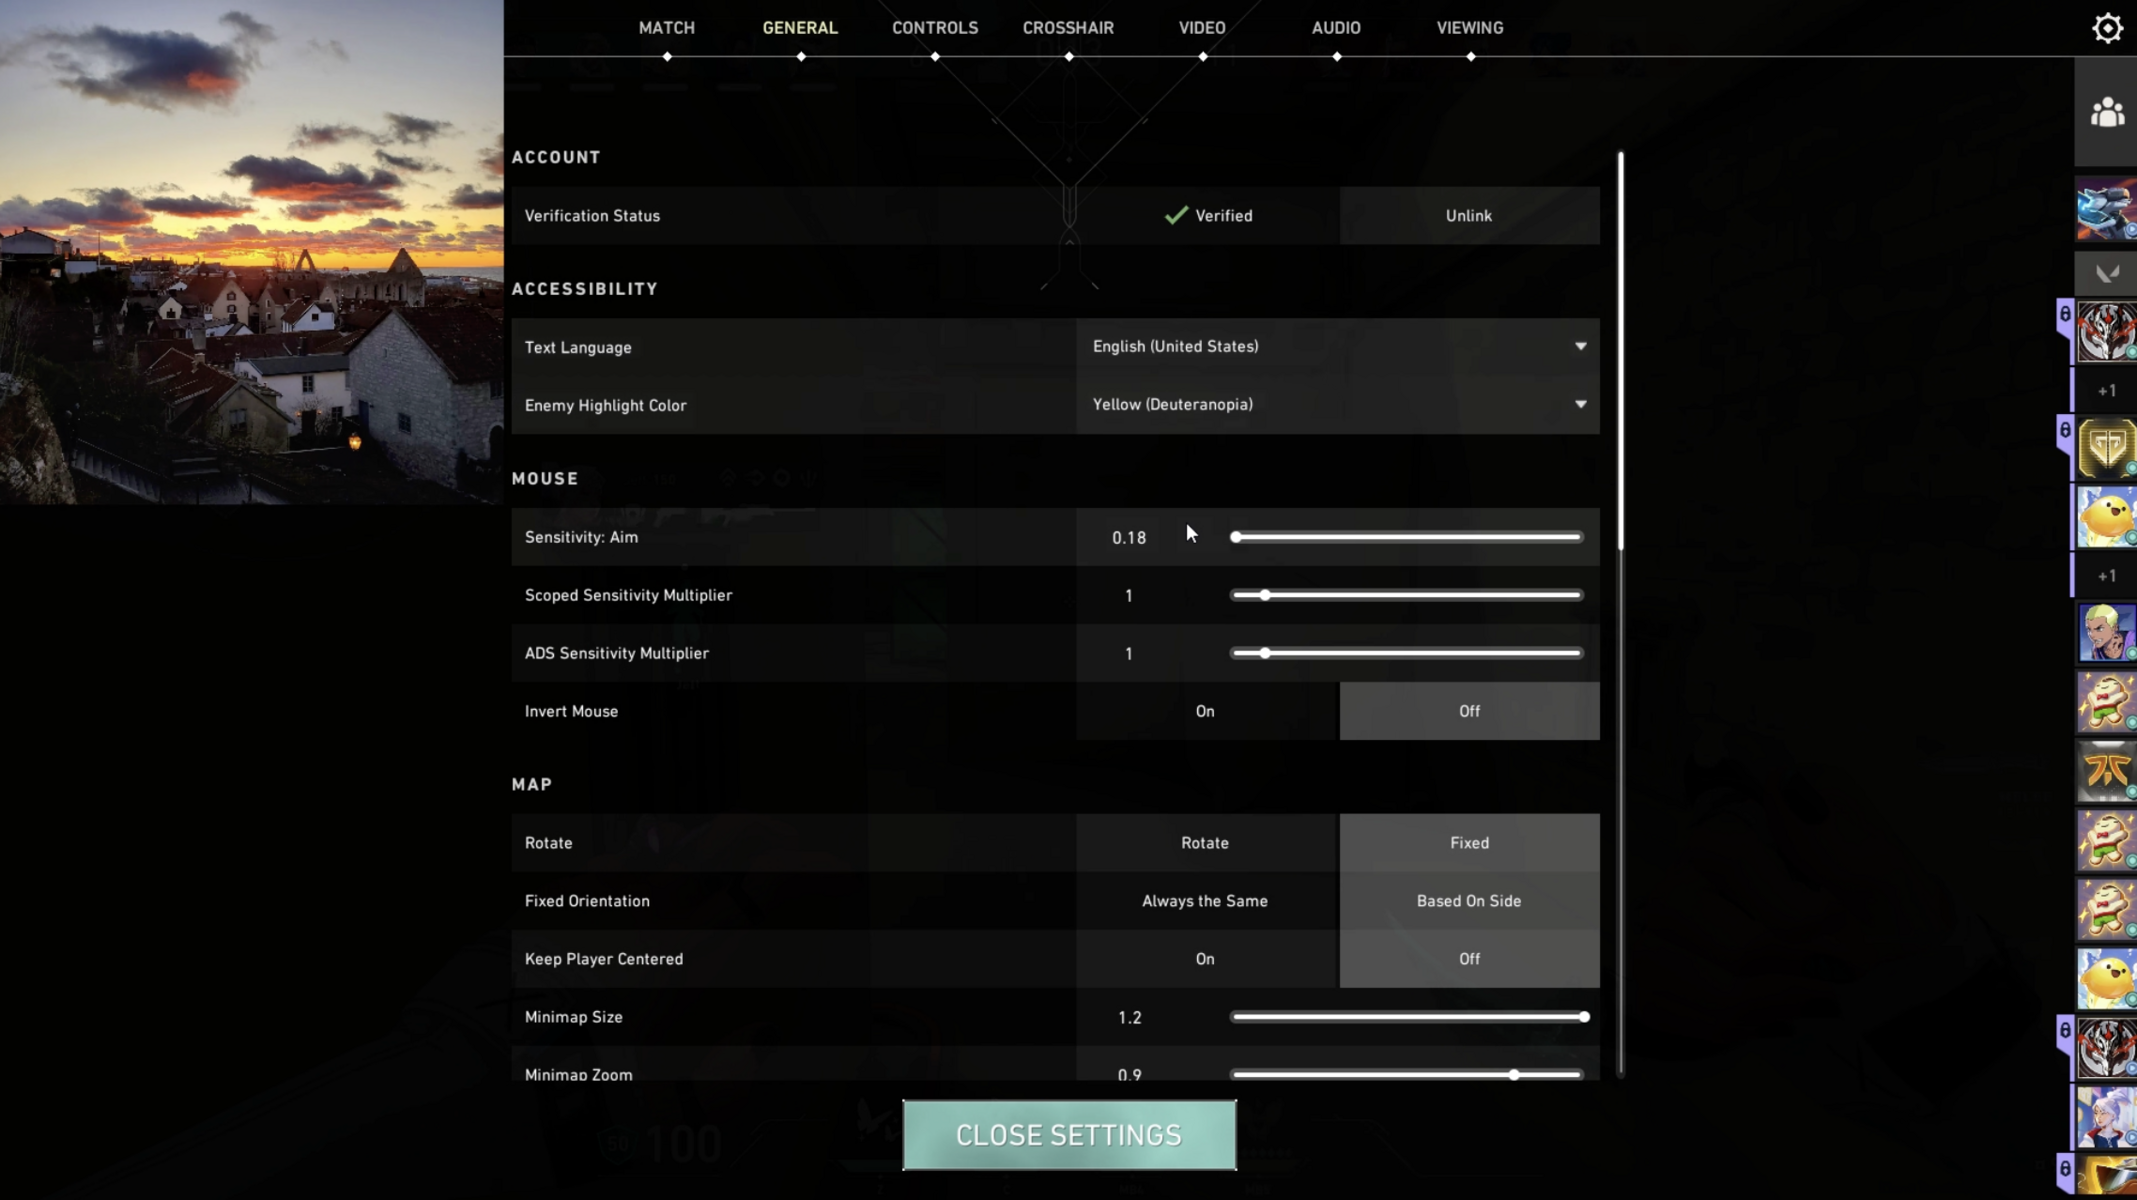Click the Sensitivity Aim value field
The height and width of the screenshot is (1200, 2137).
click(x=1129, y=538)
